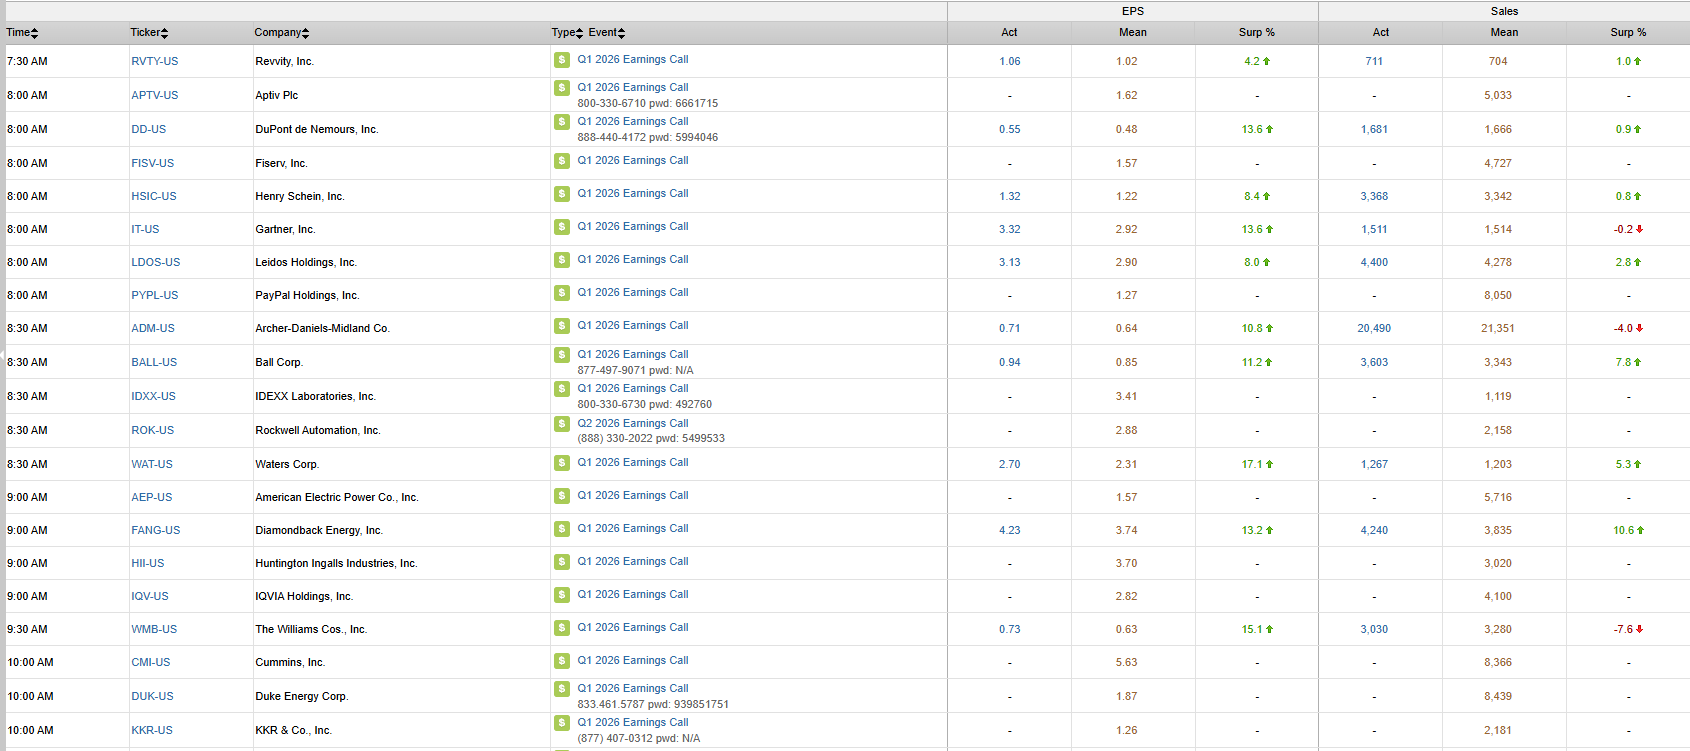
Task: Open the FANG-US ticker link
Action: click(x=155, y=530)
